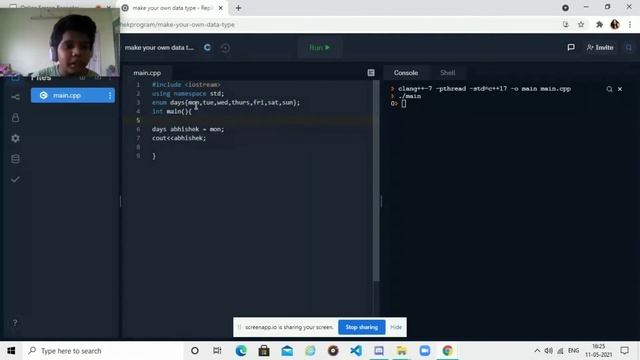Launch Microsoft Edge from the taskbar
Screen dimensions: 640x360
coord(241,351)
